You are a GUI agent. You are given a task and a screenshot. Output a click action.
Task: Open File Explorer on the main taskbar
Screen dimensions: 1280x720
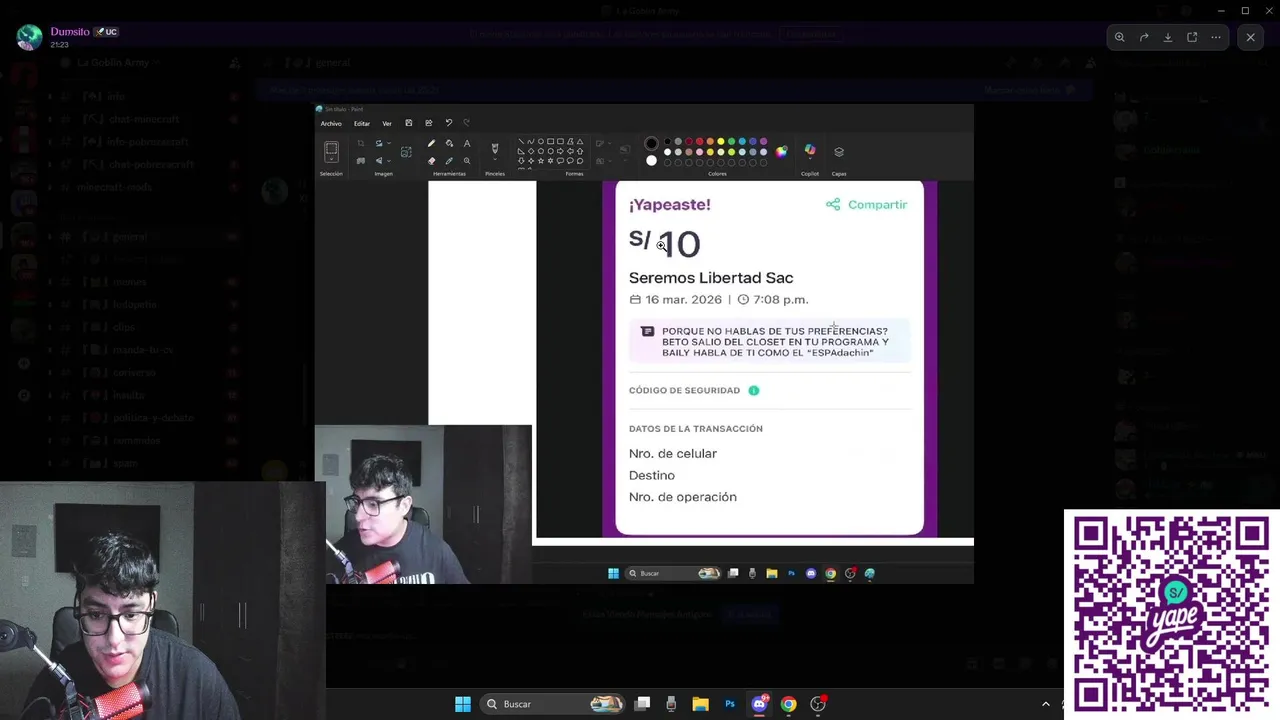tap(700, 704)
